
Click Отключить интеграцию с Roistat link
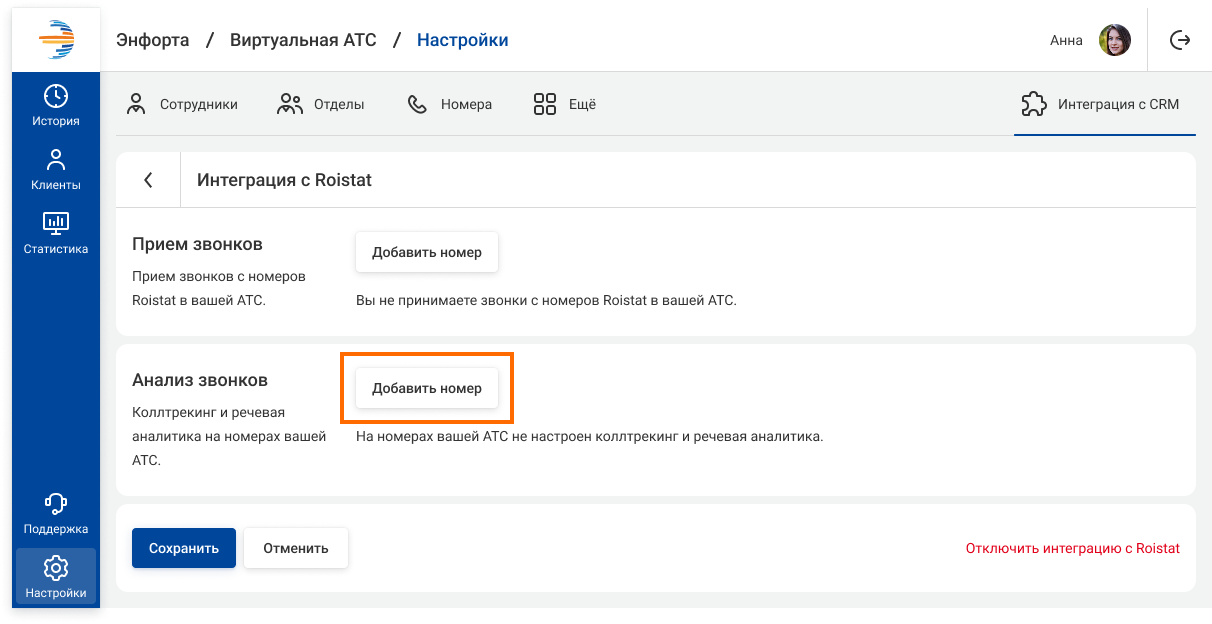[x=1072, y=548]
